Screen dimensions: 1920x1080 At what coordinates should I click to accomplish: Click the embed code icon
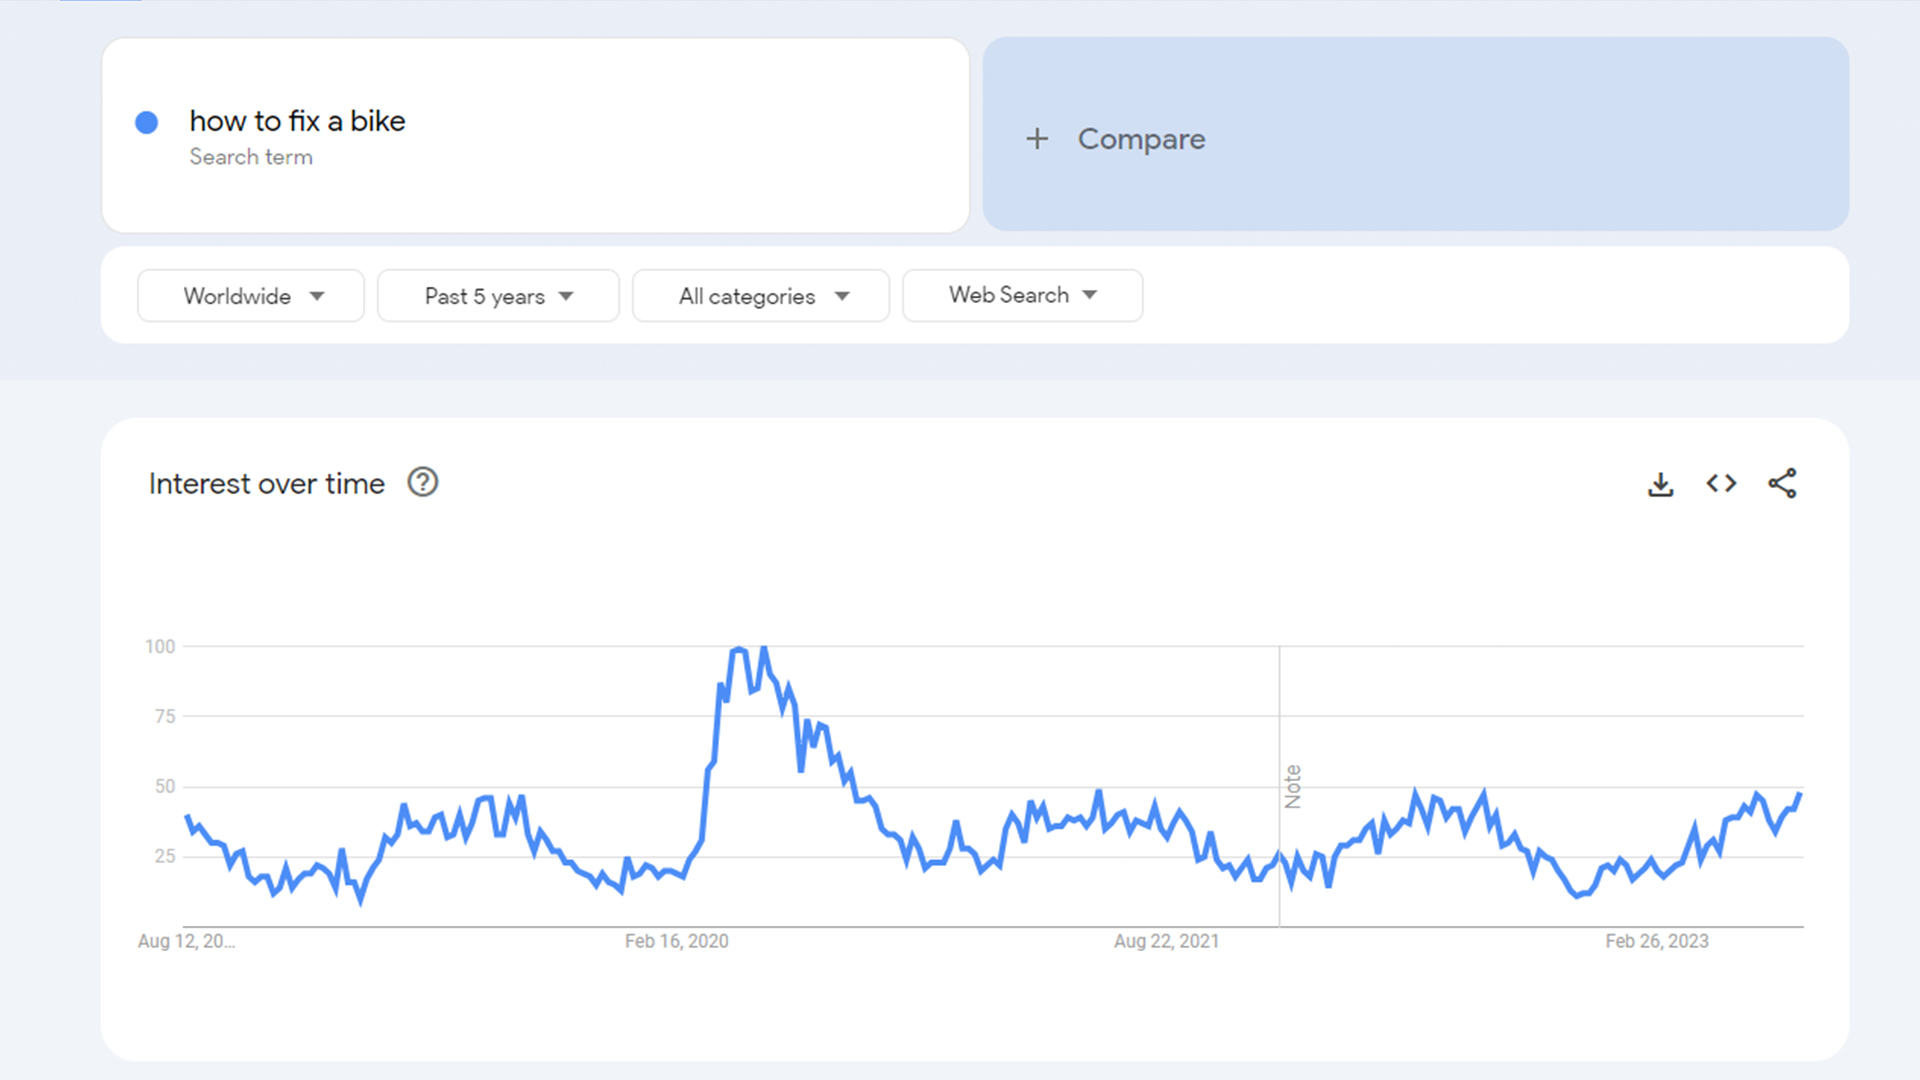[1721, 484]
